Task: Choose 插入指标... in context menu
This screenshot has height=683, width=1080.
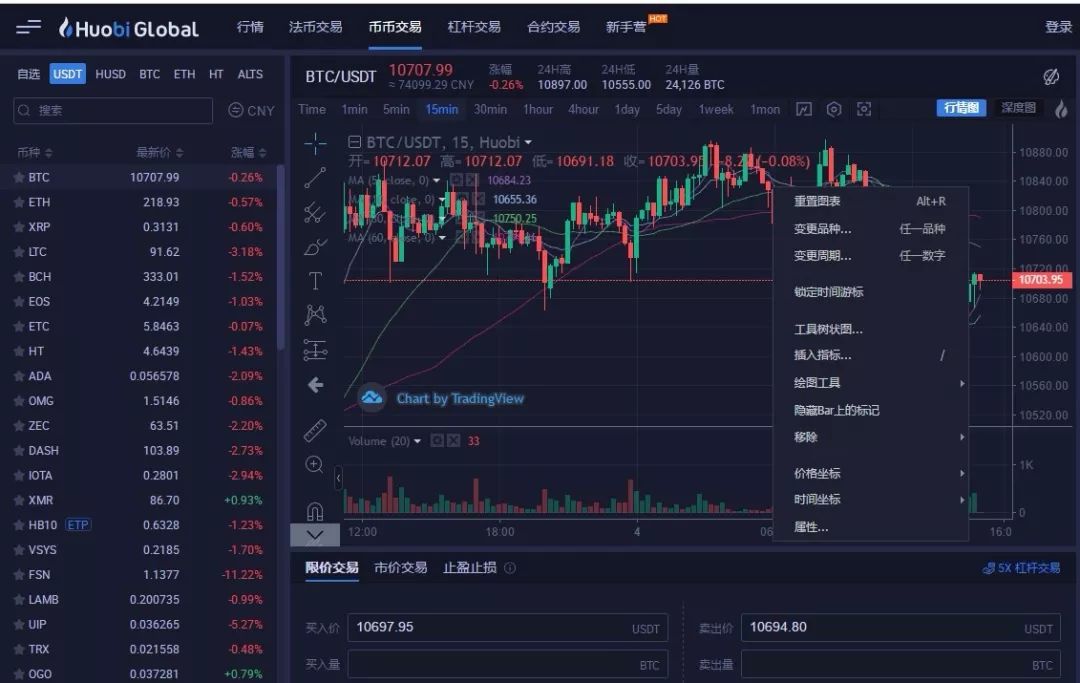Action: pyautogui.click(x=871, y=355)
